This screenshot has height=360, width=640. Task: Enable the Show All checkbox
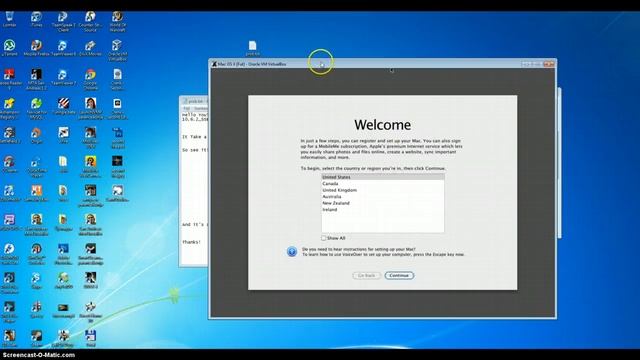point(323,238)
